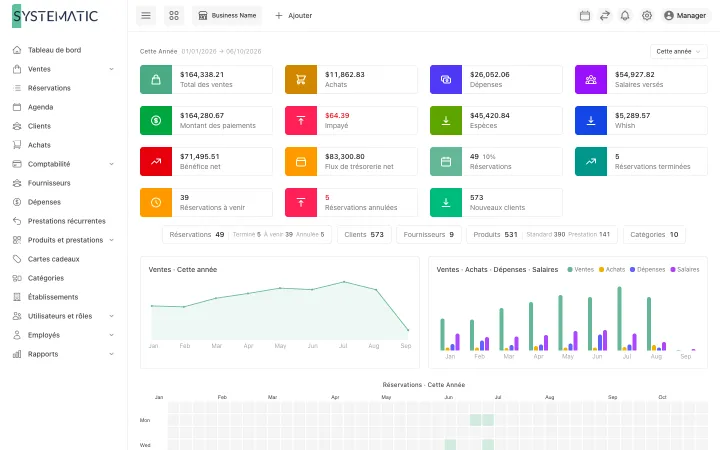Expand the Rapports chevron

pyautogui.click(x=111, y=354)
